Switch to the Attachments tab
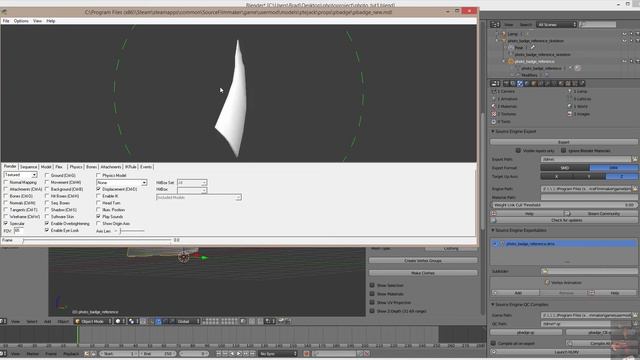Image resolution: width=640 pixels, height=360 pixels. coord(111,167)
